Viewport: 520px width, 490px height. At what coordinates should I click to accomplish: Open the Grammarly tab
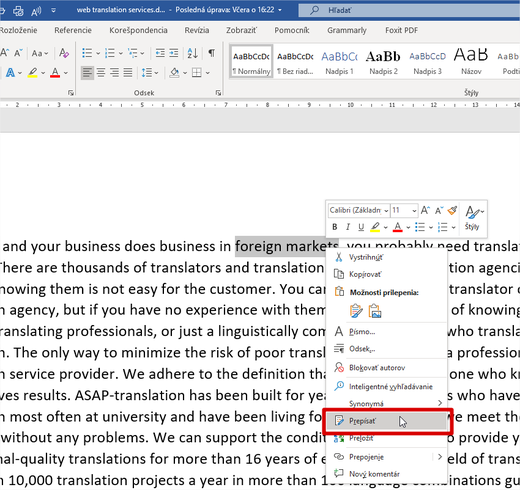pyautogui.click(x=347, y=30)
